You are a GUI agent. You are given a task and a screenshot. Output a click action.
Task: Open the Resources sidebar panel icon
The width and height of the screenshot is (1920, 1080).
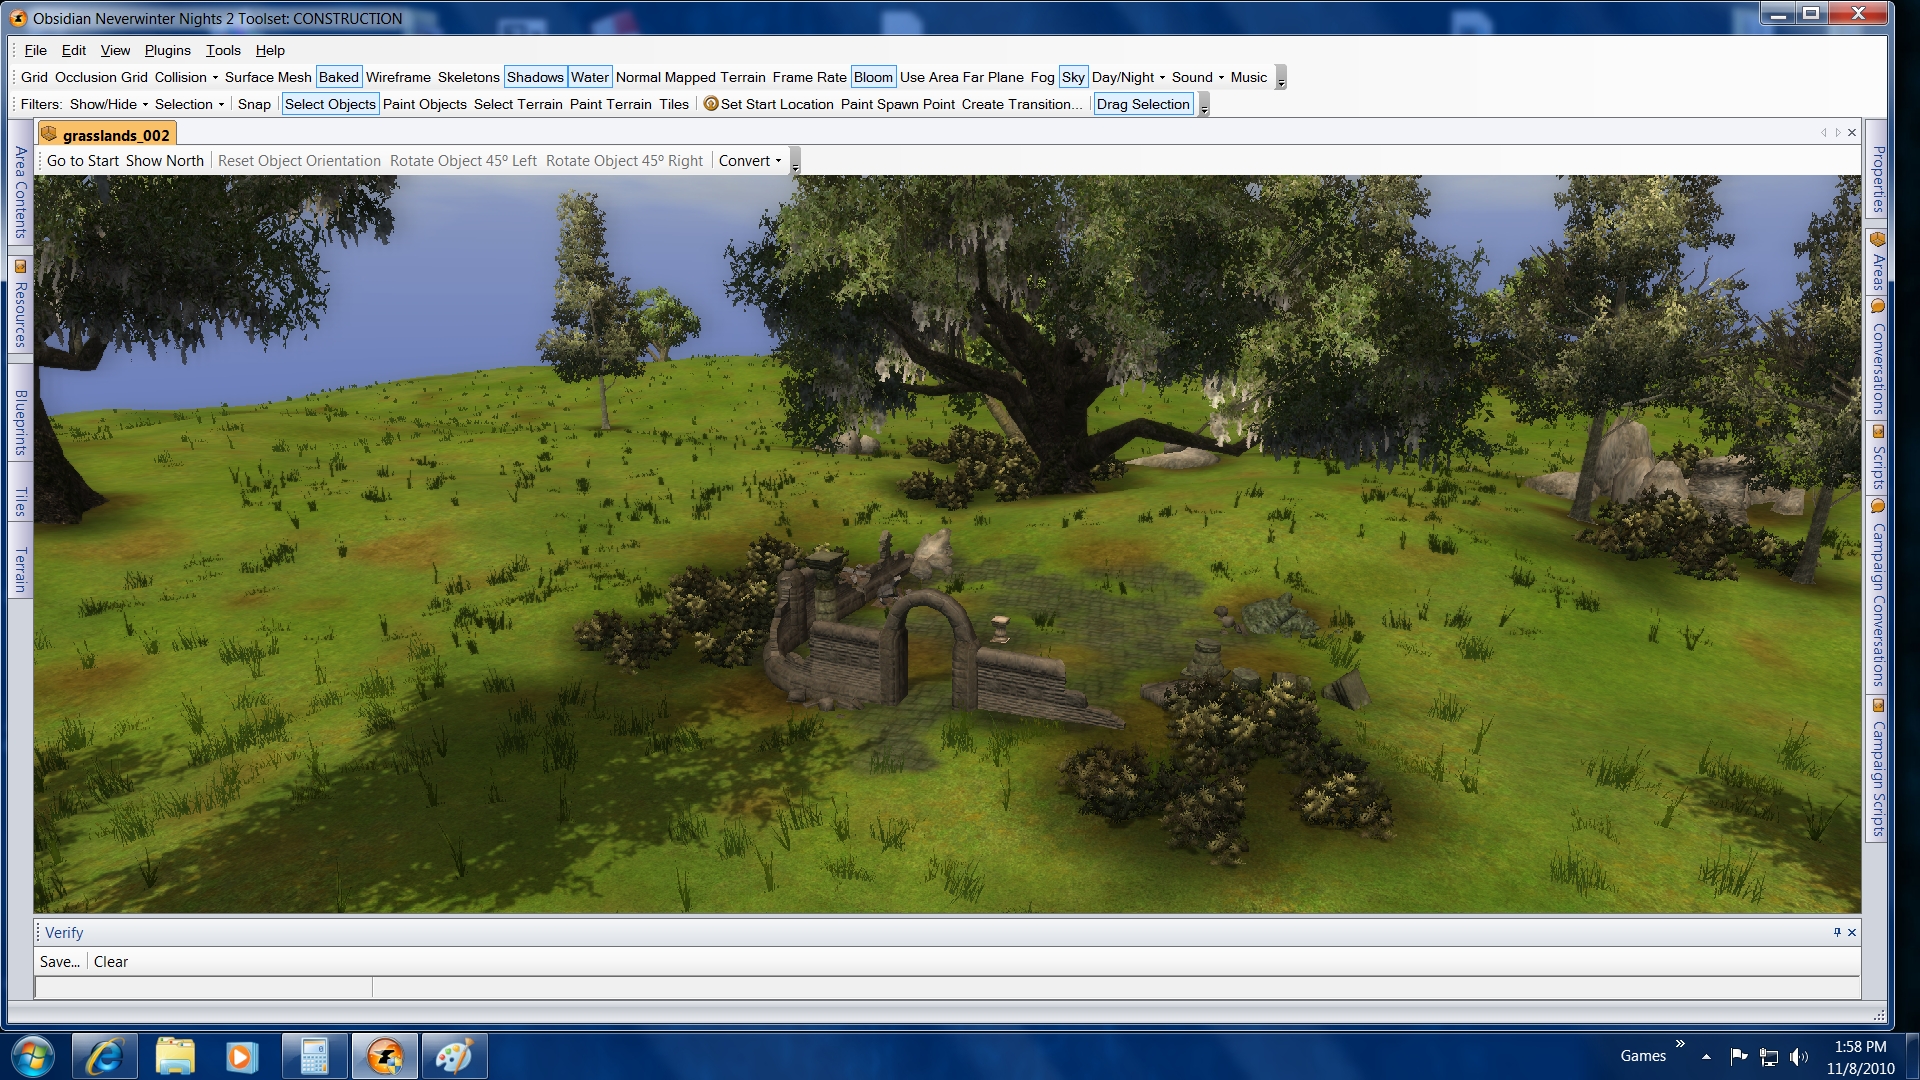(20, 266)
